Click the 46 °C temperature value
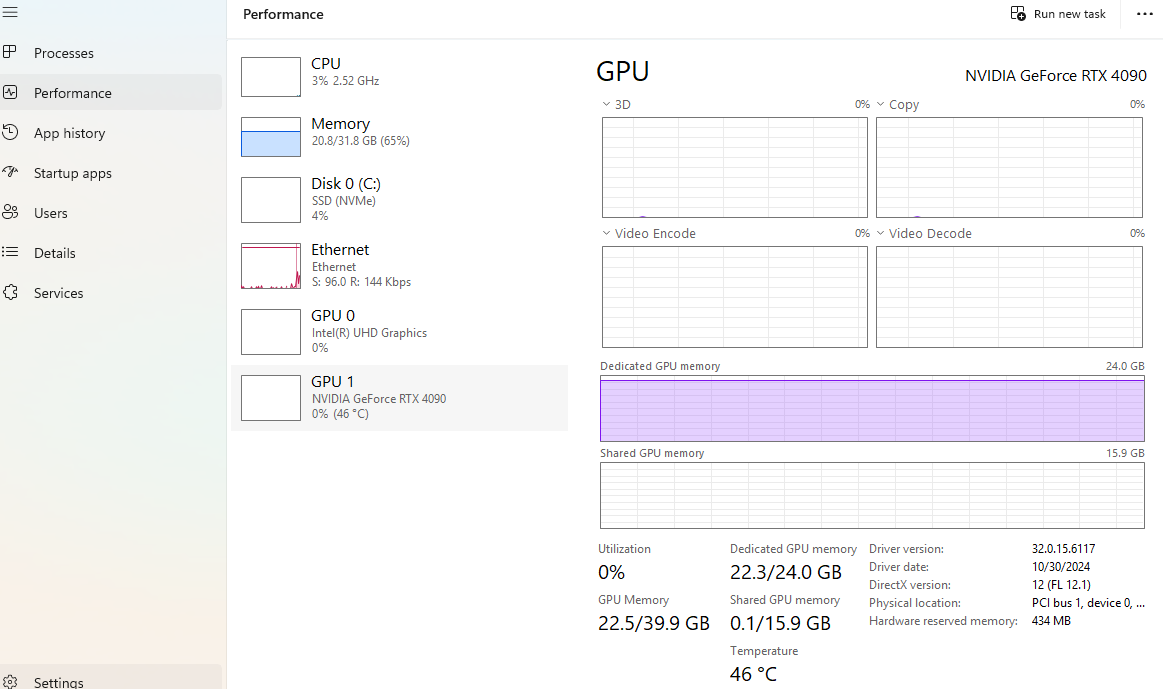 tap(753, 674)
